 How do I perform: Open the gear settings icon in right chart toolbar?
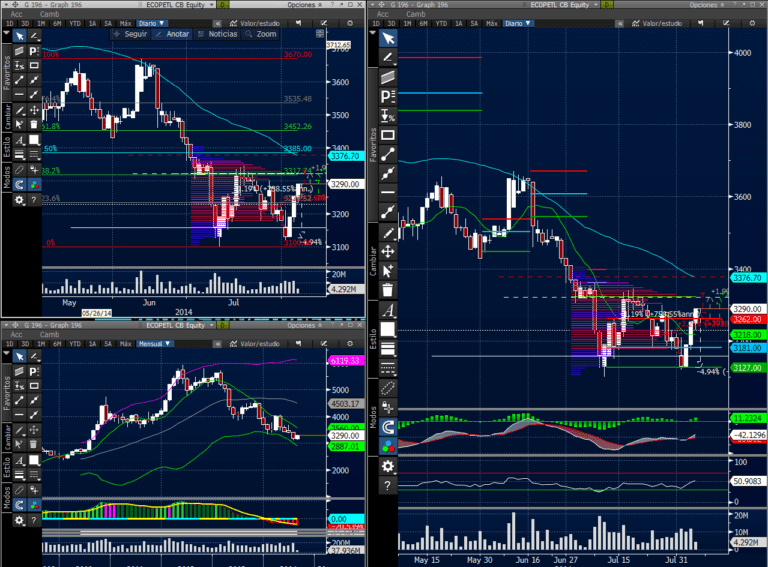388,466
